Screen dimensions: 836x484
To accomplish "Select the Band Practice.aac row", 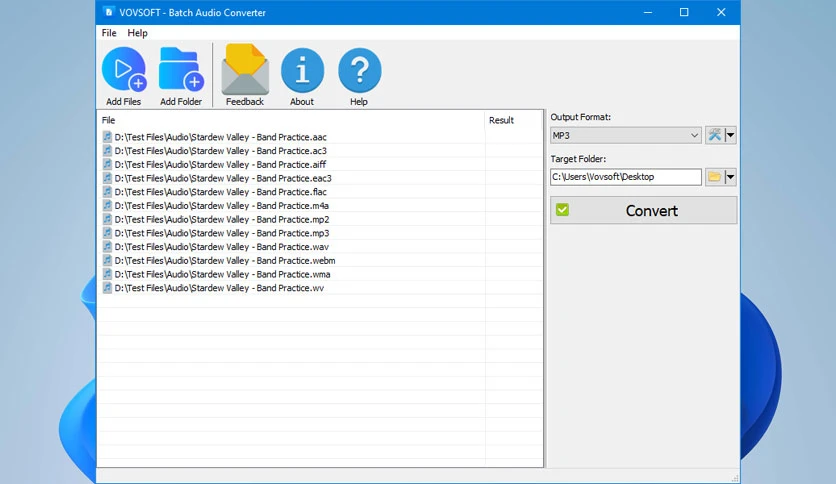I will (x=320, y=137).
